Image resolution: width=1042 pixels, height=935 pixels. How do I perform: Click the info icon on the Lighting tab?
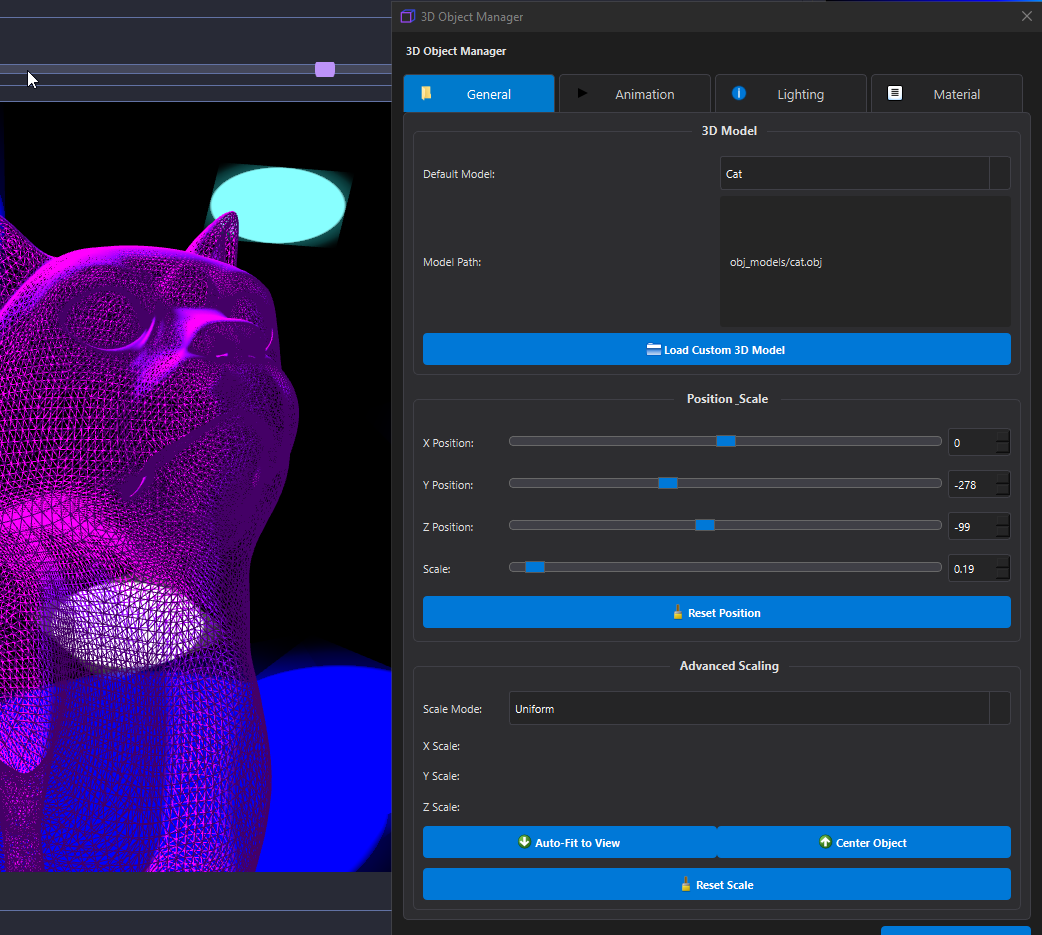(x=739, y=93)
